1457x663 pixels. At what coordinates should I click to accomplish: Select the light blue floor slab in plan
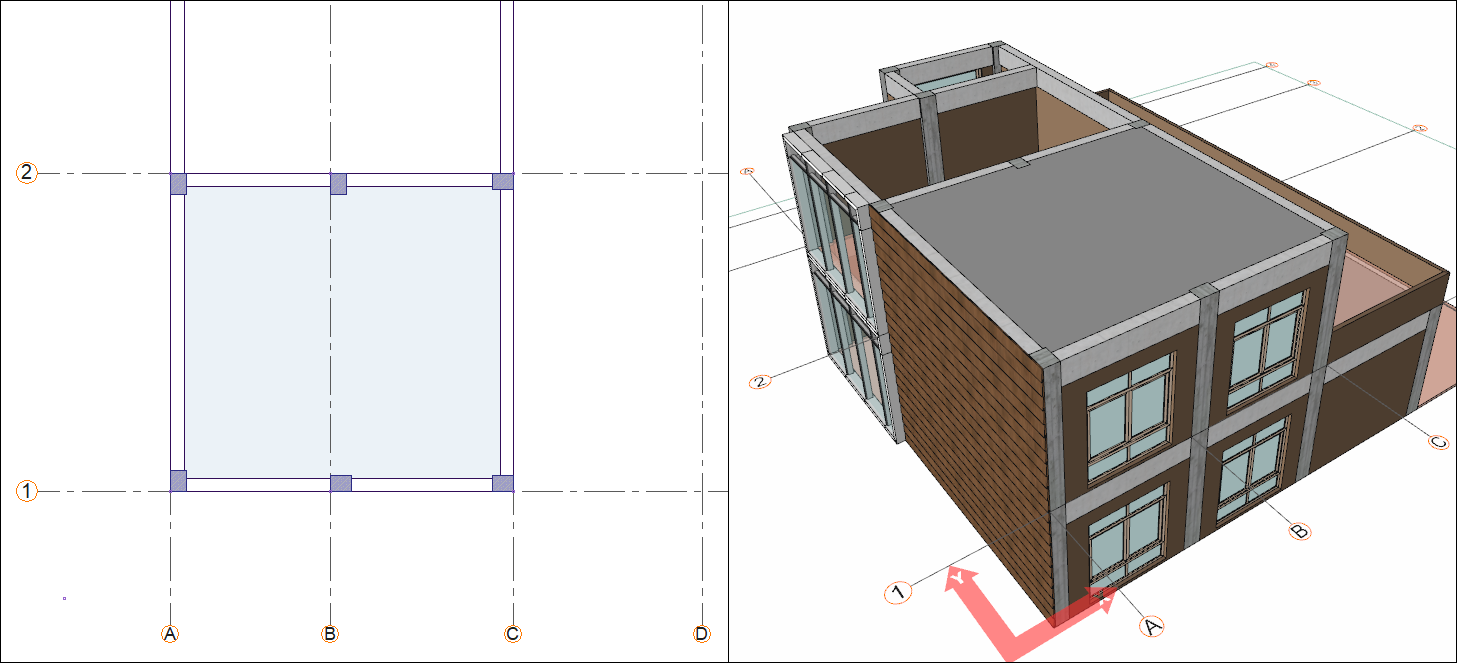point(340,330)
